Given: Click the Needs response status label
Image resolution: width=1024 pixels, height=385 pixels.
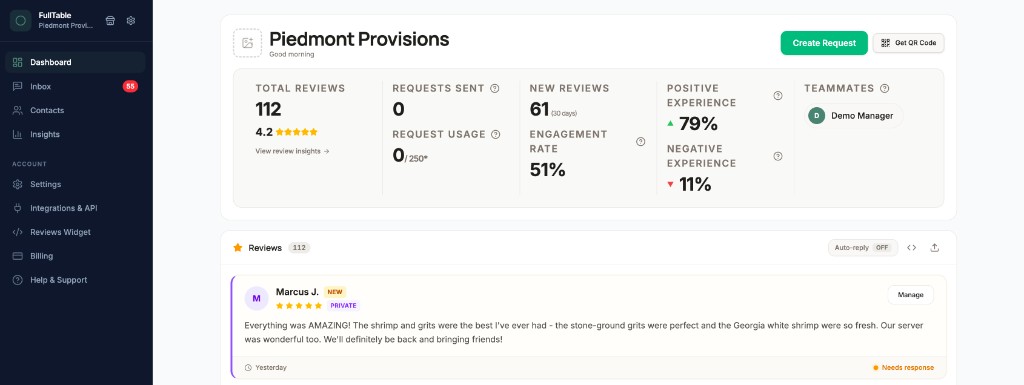Looking at the screenshot, I should coord(904,368).
